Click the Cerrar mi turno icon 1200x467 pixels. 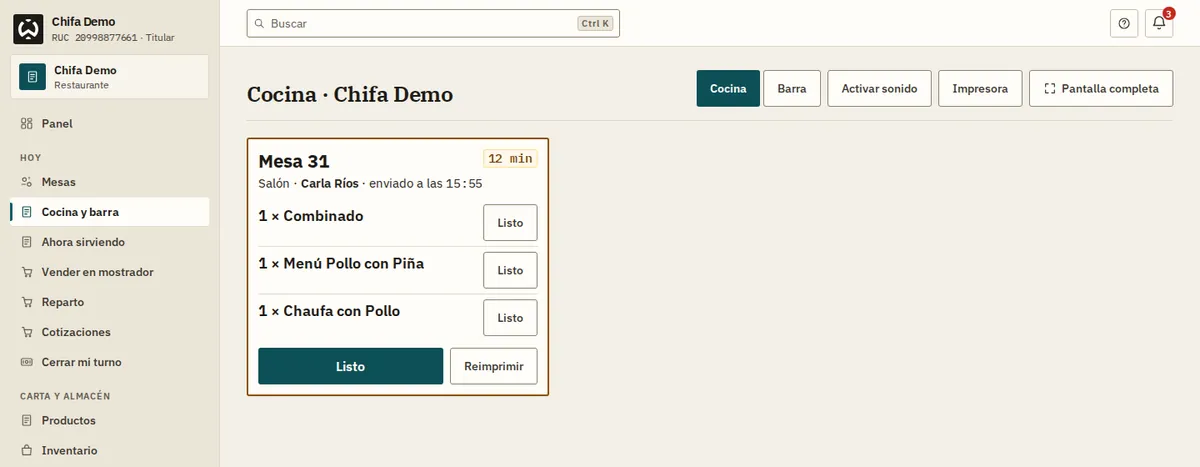pyautogui.click(x=26, y=362)
